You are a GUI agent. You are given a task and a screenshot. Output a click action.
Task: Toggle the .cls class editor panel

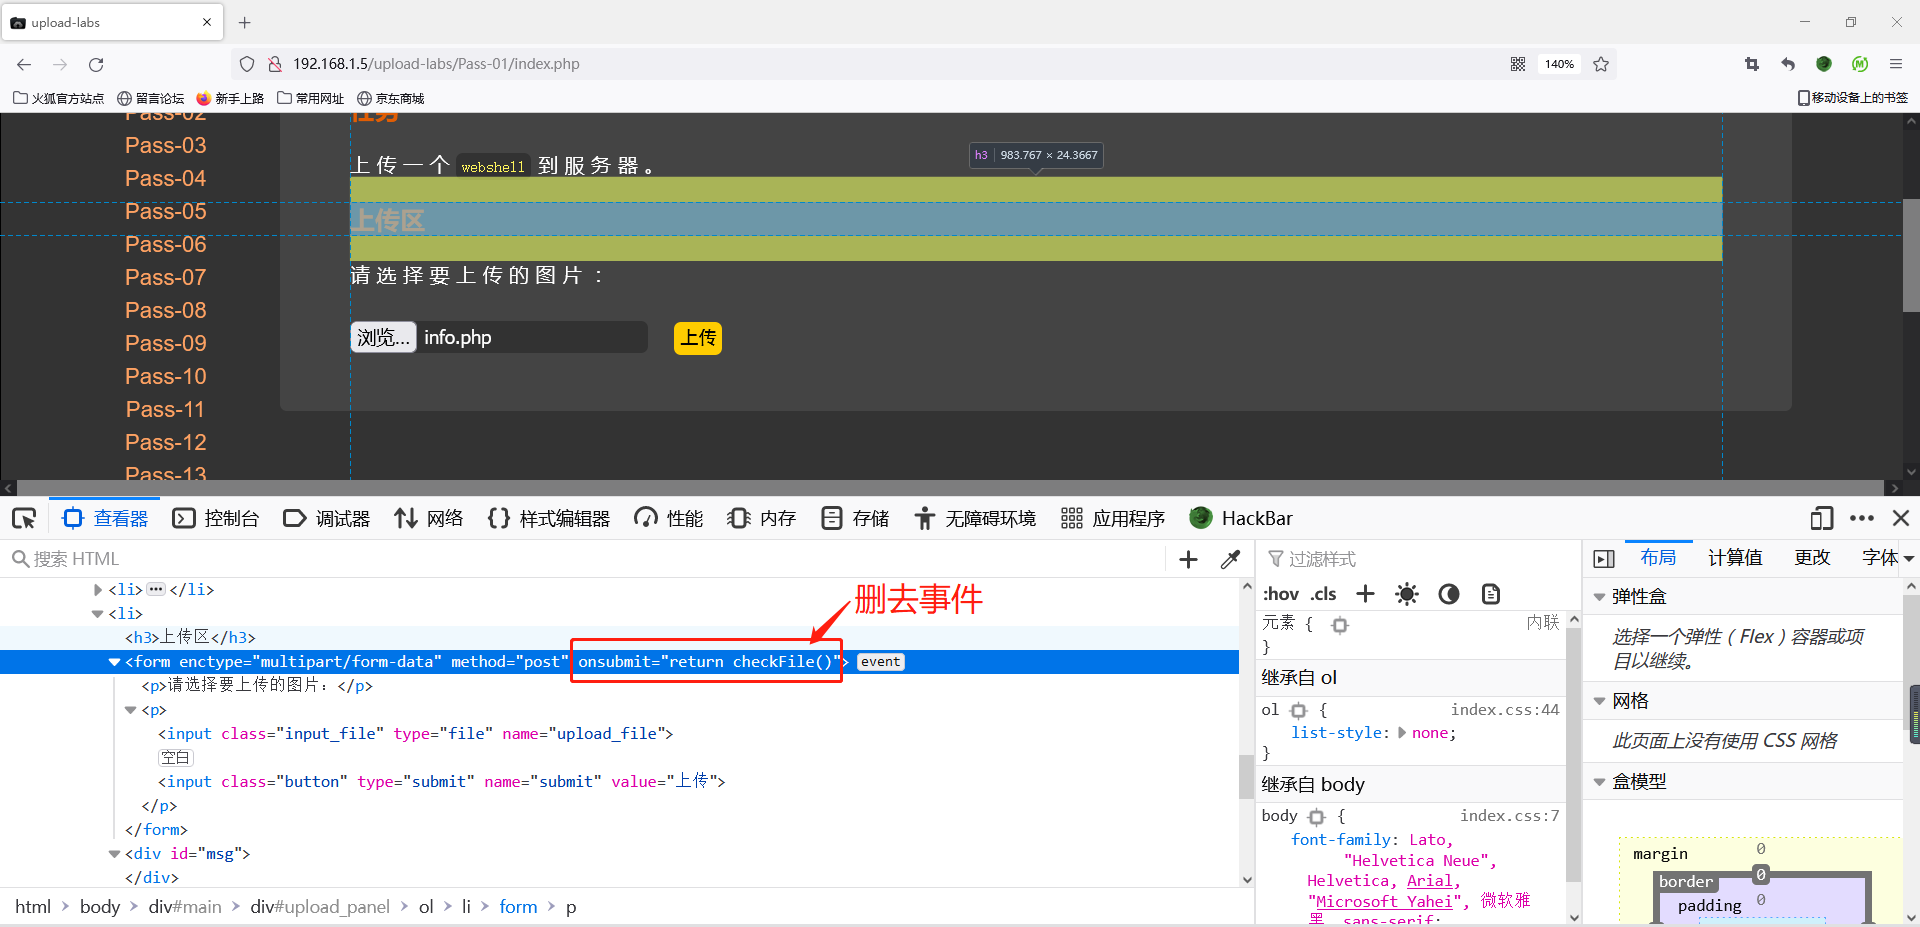point(1323,594)
